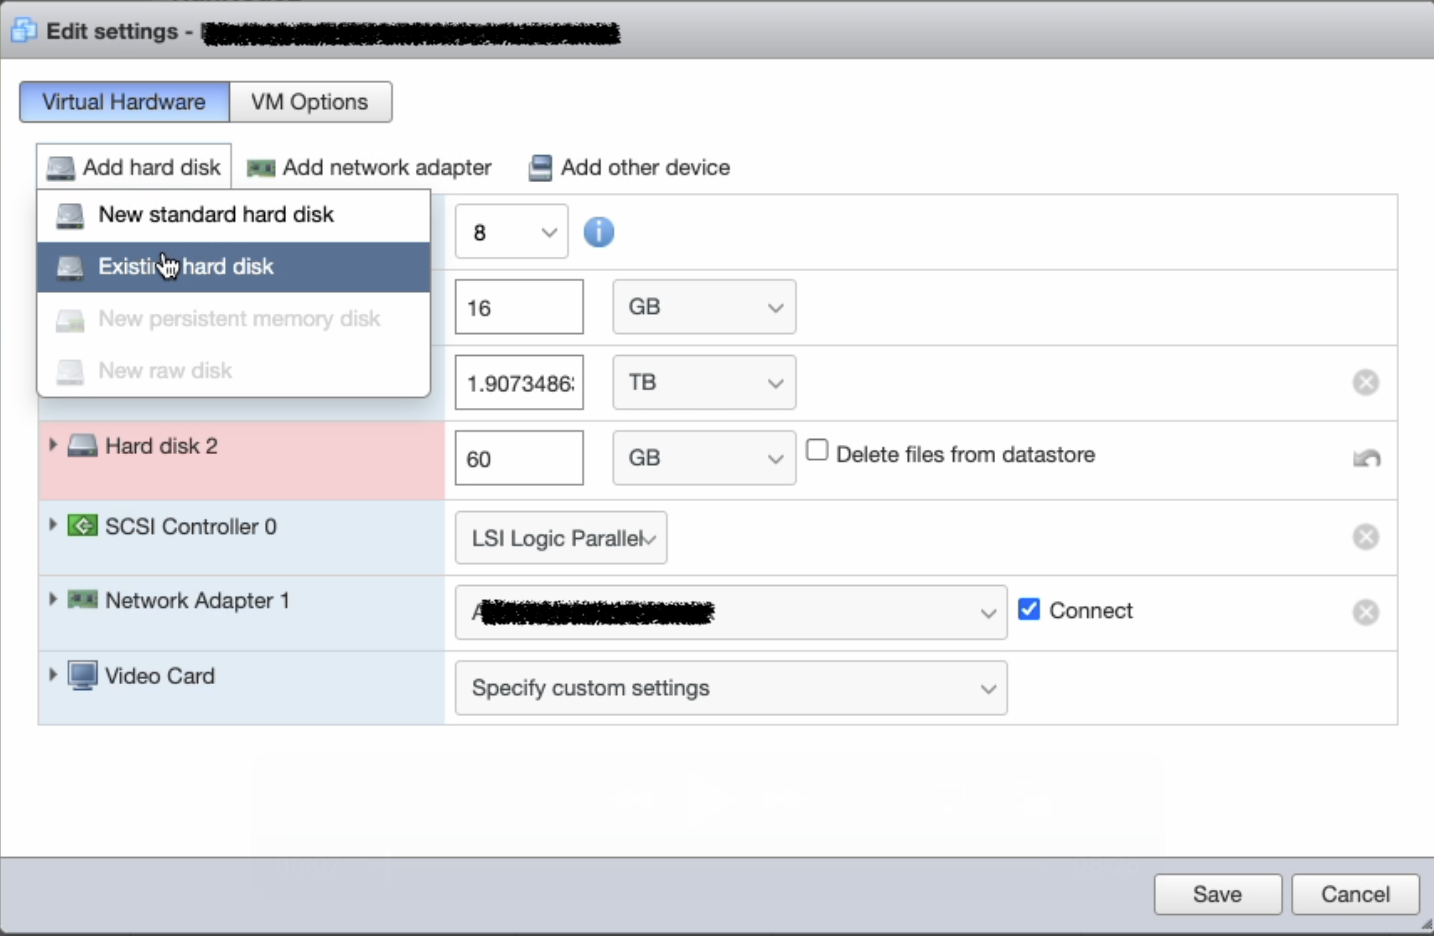This screenshot has width=1434, height=936.
Task: Click the remove icon on the TB disk row
Action: tap(1365, 382)
